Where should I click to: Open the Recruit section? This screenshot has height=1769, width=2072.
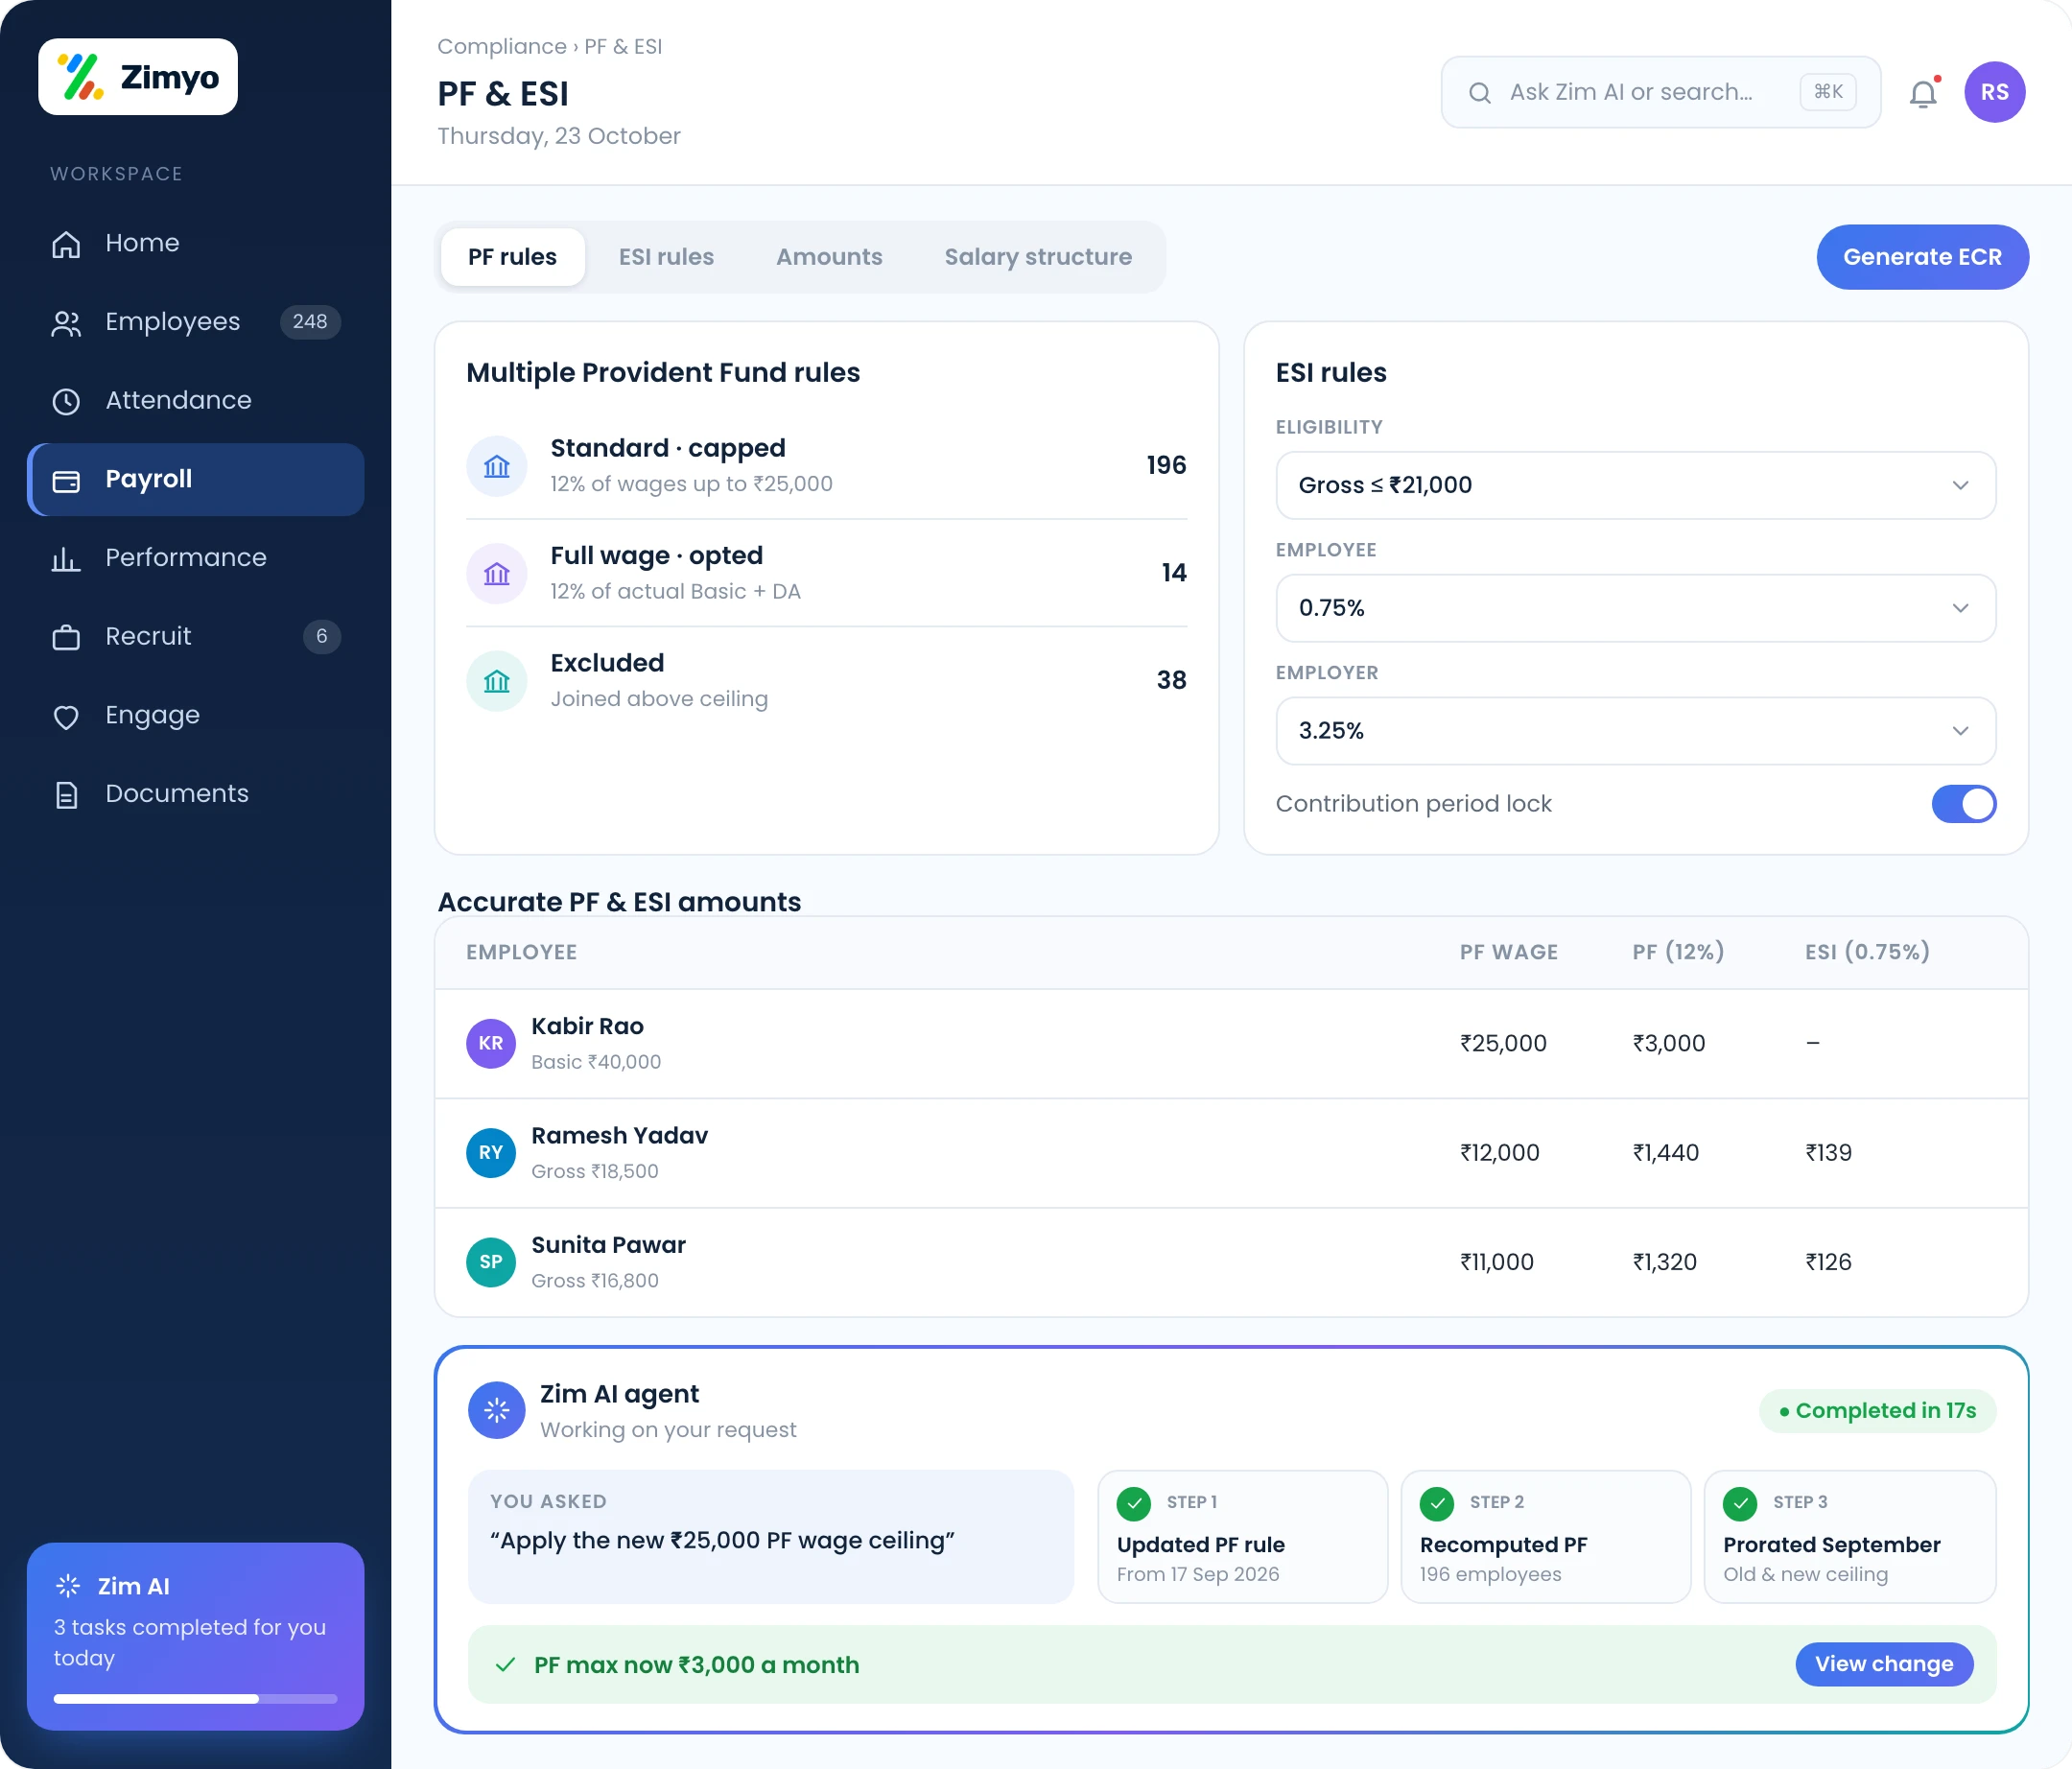(195, 636)
